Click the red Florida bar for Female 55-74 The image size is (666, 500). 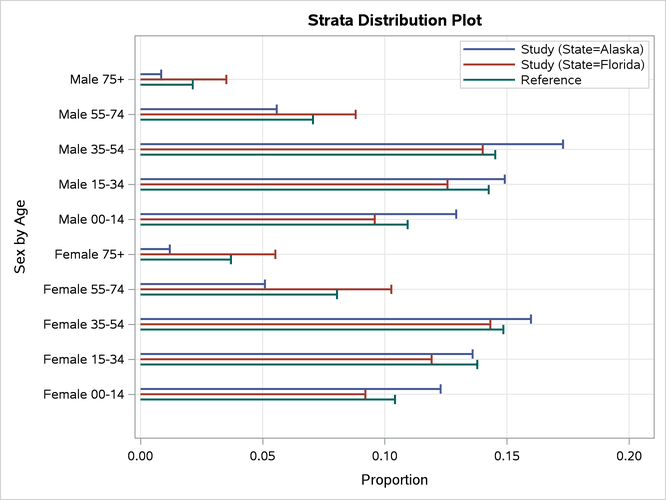[x=265, y=289]
